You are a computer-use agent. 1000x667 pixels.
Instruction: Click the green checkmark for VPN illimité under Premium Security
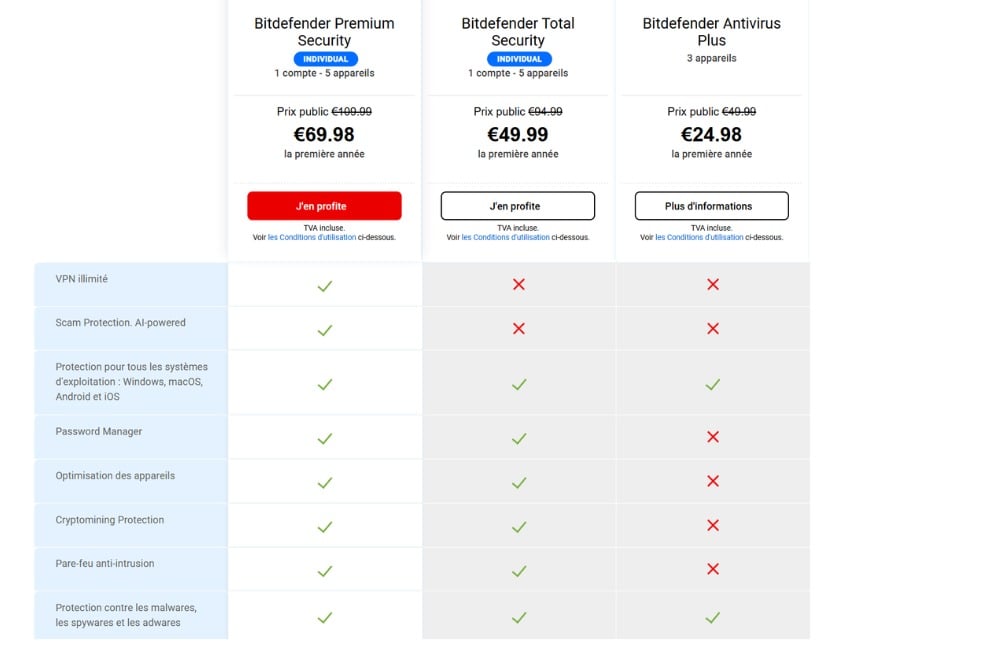point(324,284)
